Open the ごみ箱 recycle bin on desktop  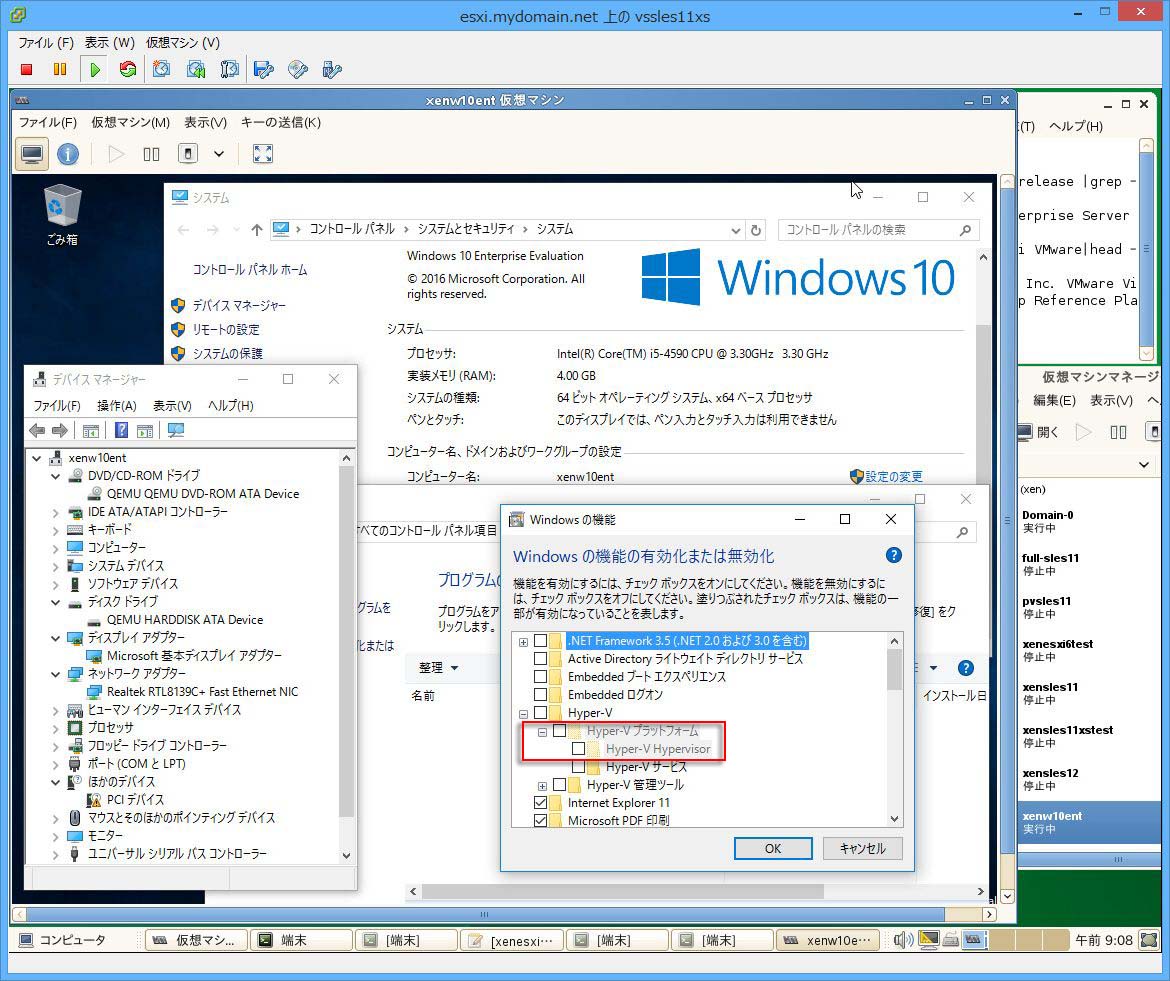tap(62, 215)
